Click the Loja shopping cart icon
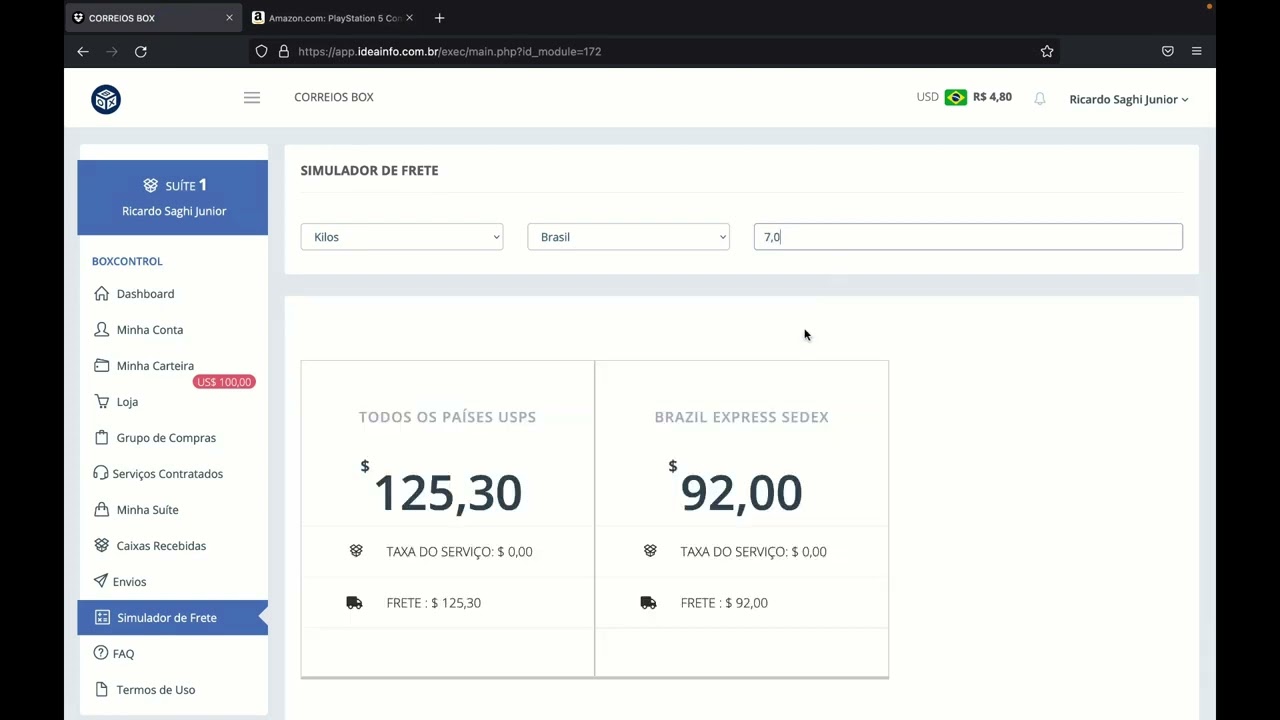The height and width of the screenshot is (720, 1280). 102,401
